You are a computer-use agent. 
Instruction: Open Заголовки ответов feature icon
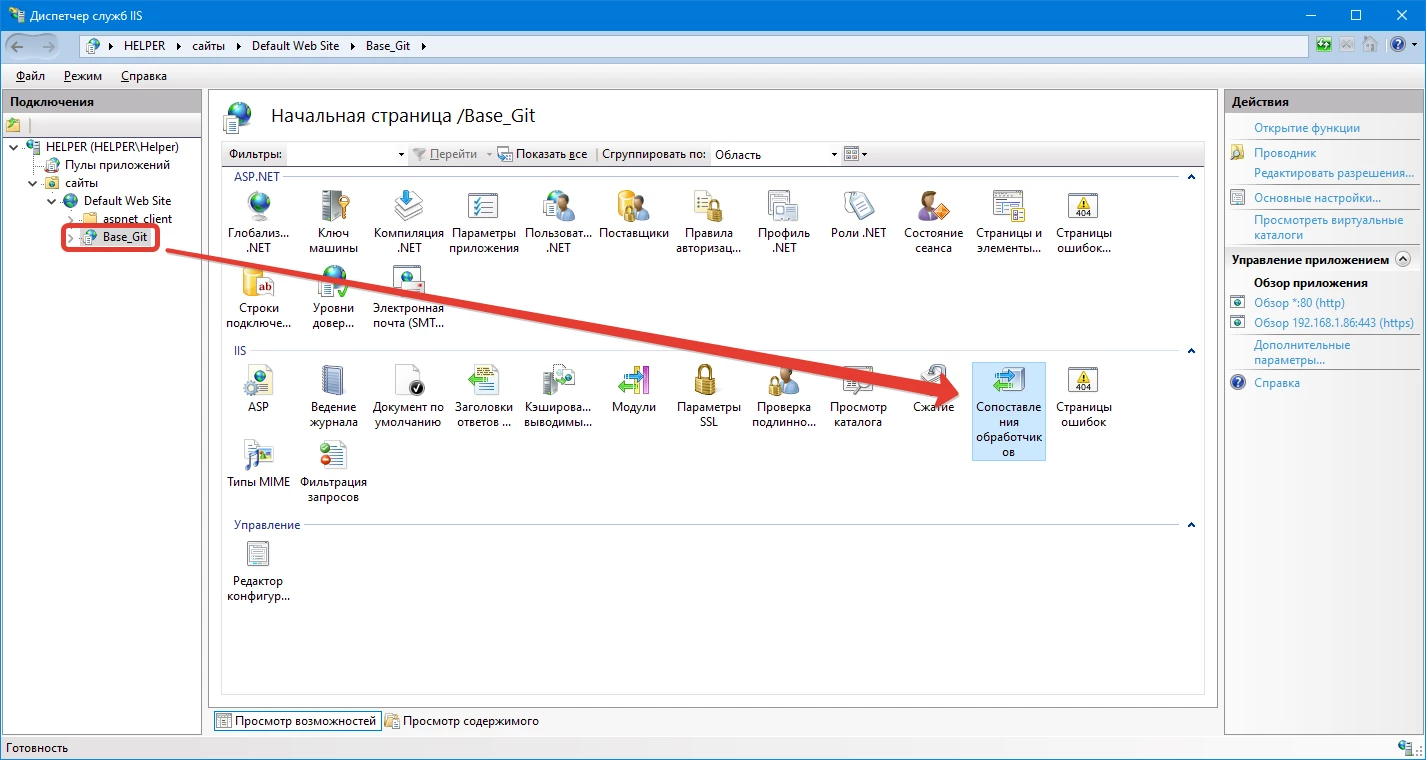(x=484, y=396)
